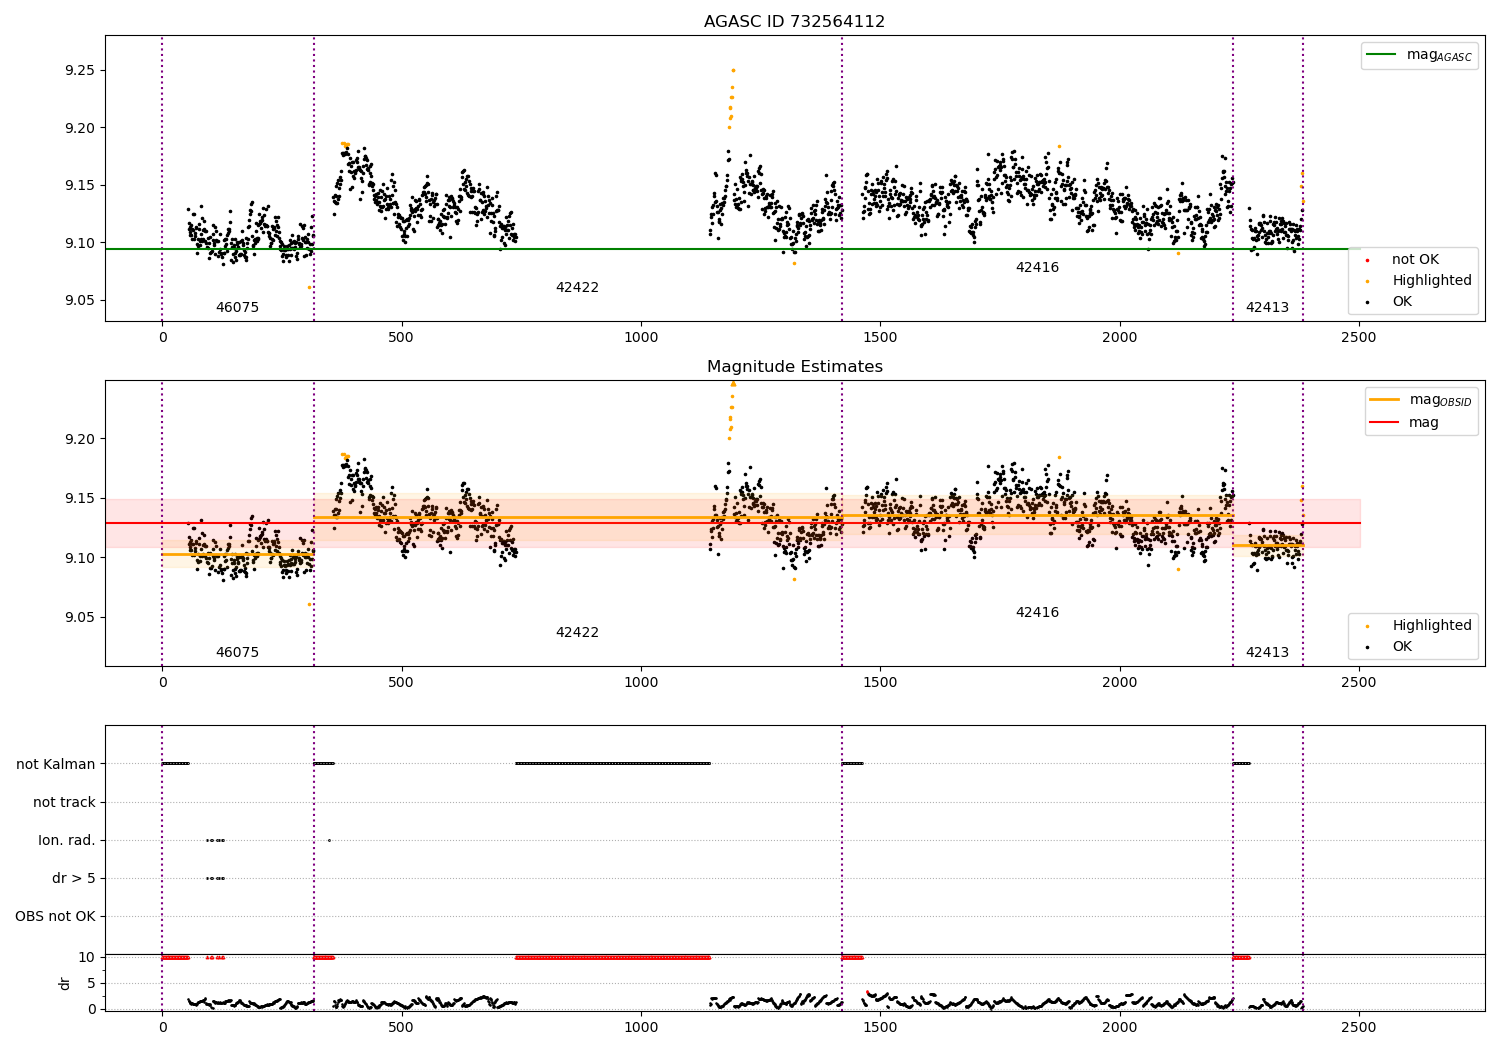This screenshot has width=1500, height=1050.
Task: Click obsid label 42413 in top panel
Action: pyautogui.click(x=1267, y=308)
